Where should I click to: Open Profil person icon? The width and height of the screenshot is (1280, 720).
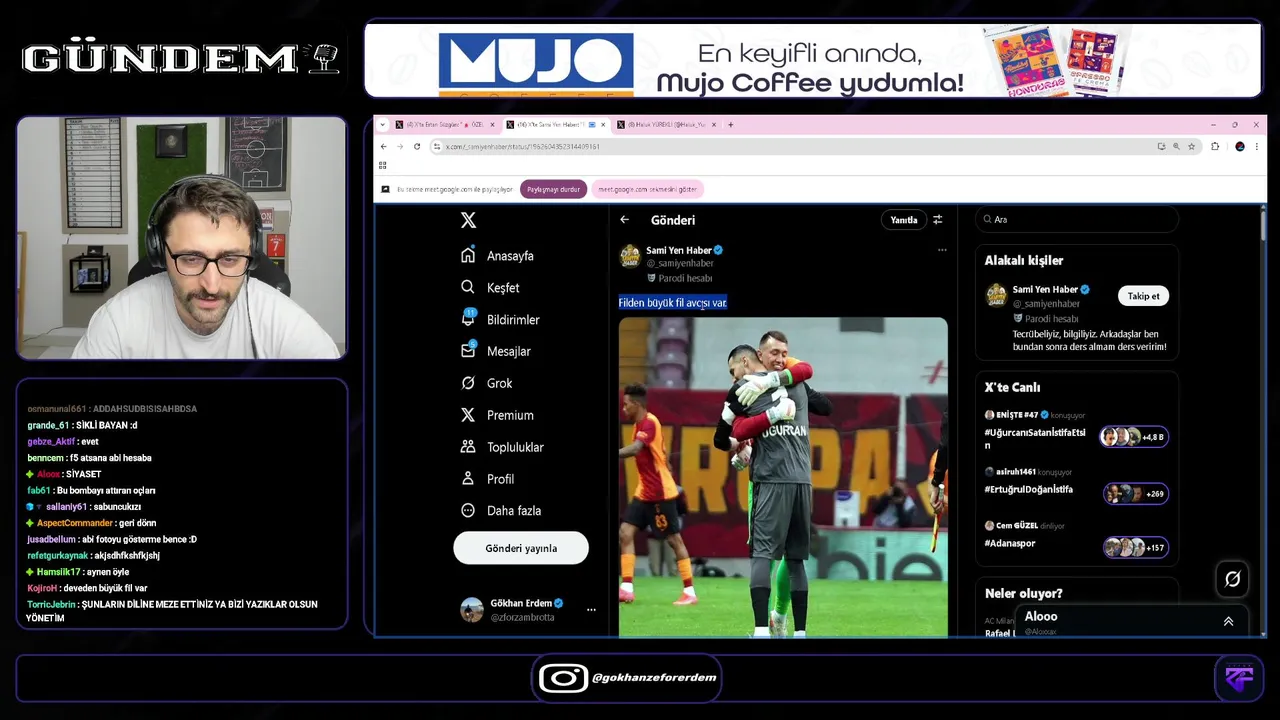click(x=468, y=478)
